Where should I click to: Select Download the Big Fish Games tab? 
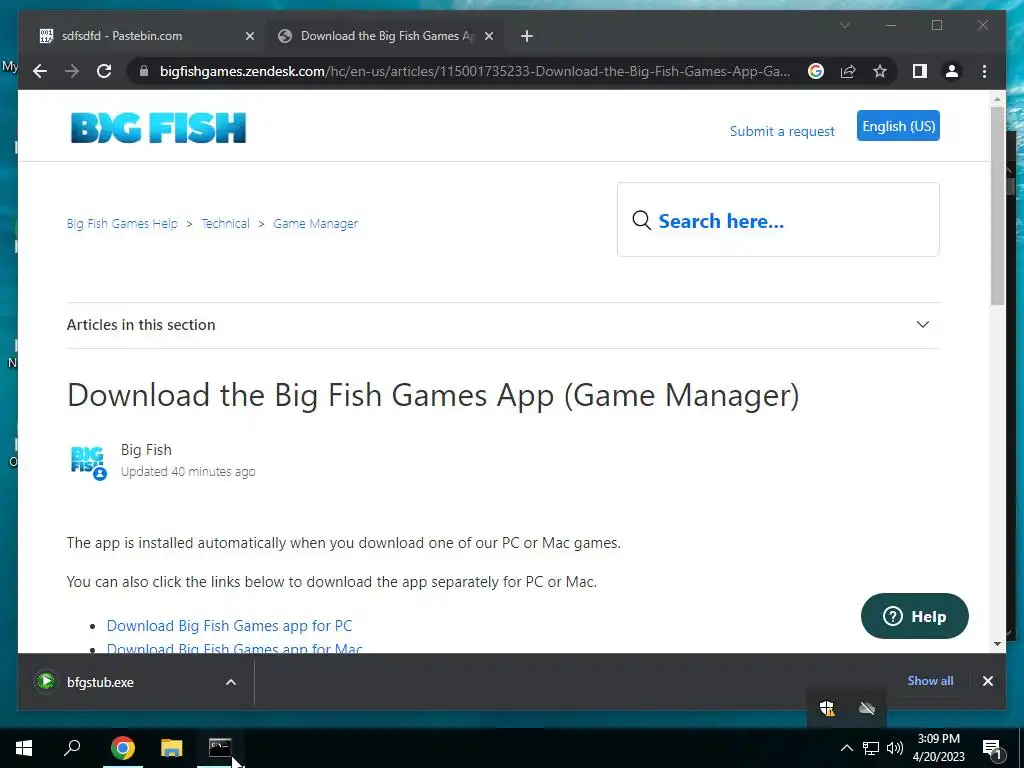coord(384,36)
